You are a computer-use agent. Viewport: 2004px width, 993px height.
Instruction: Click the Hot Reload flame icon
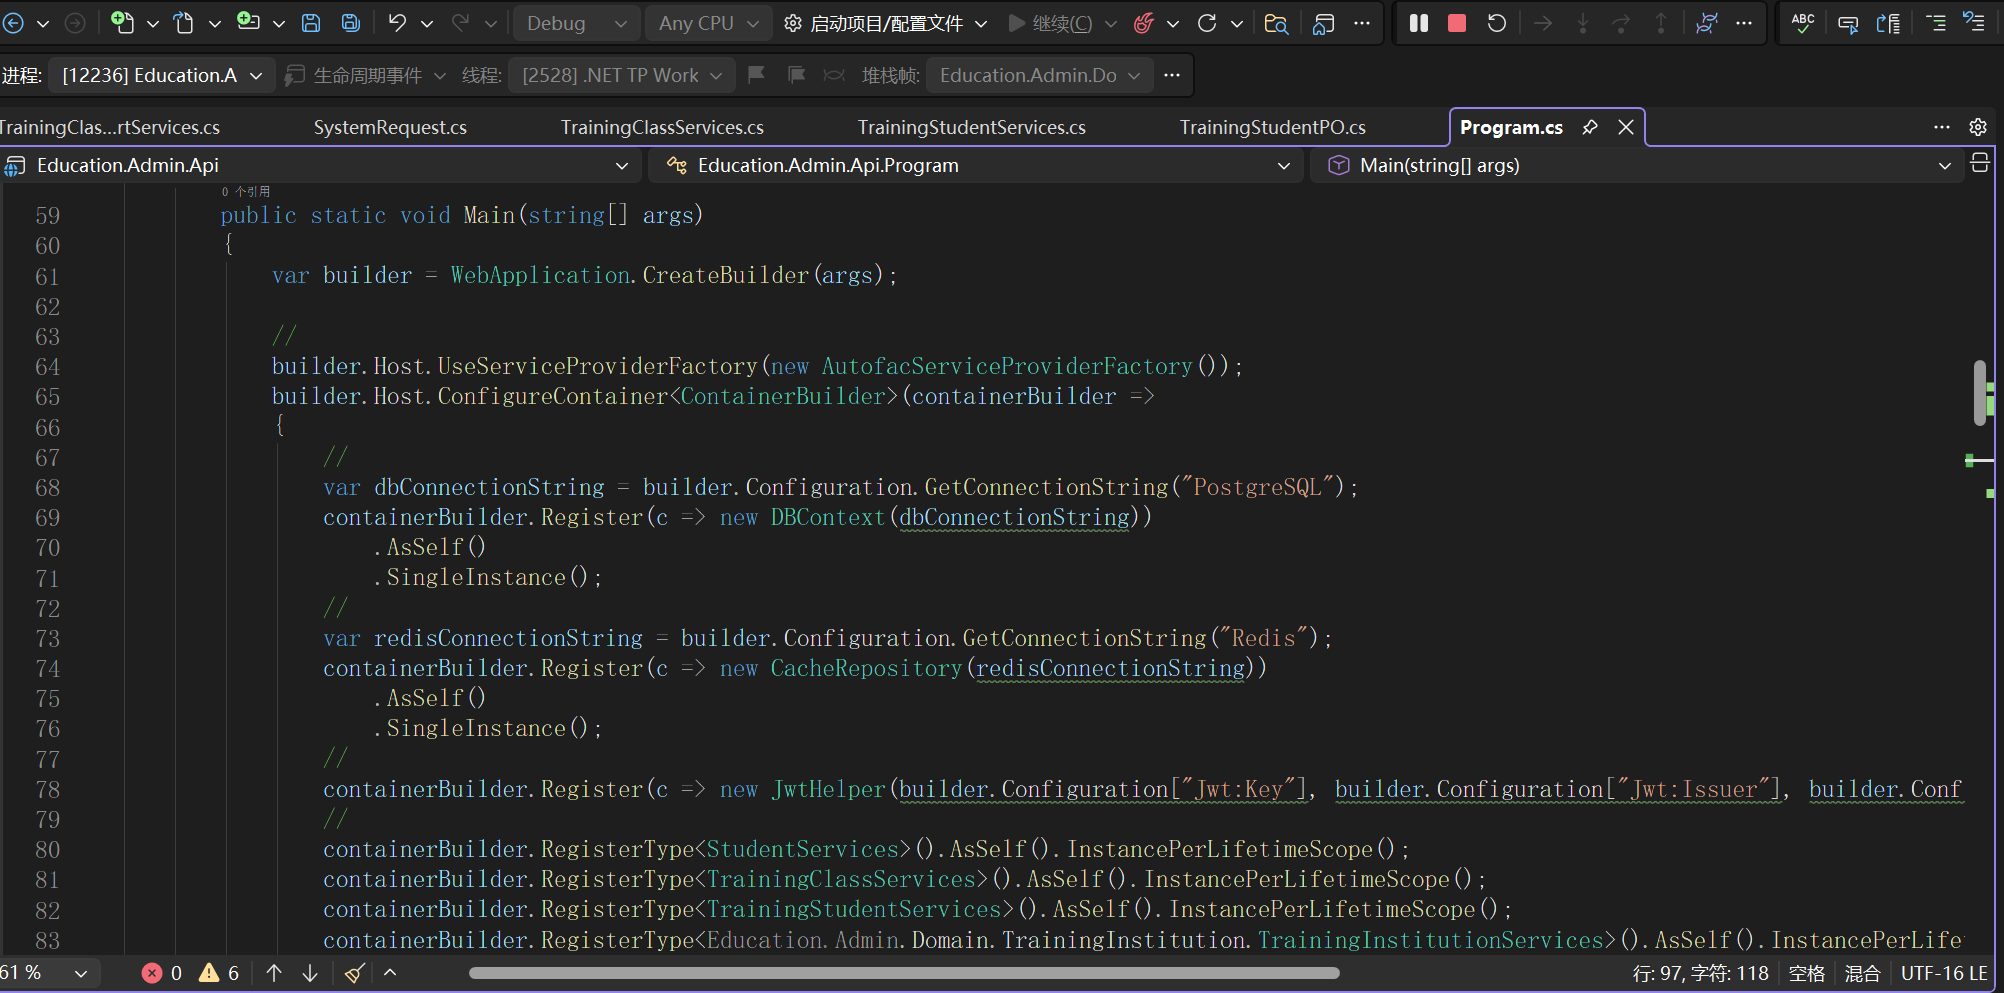click(1144, 23)
